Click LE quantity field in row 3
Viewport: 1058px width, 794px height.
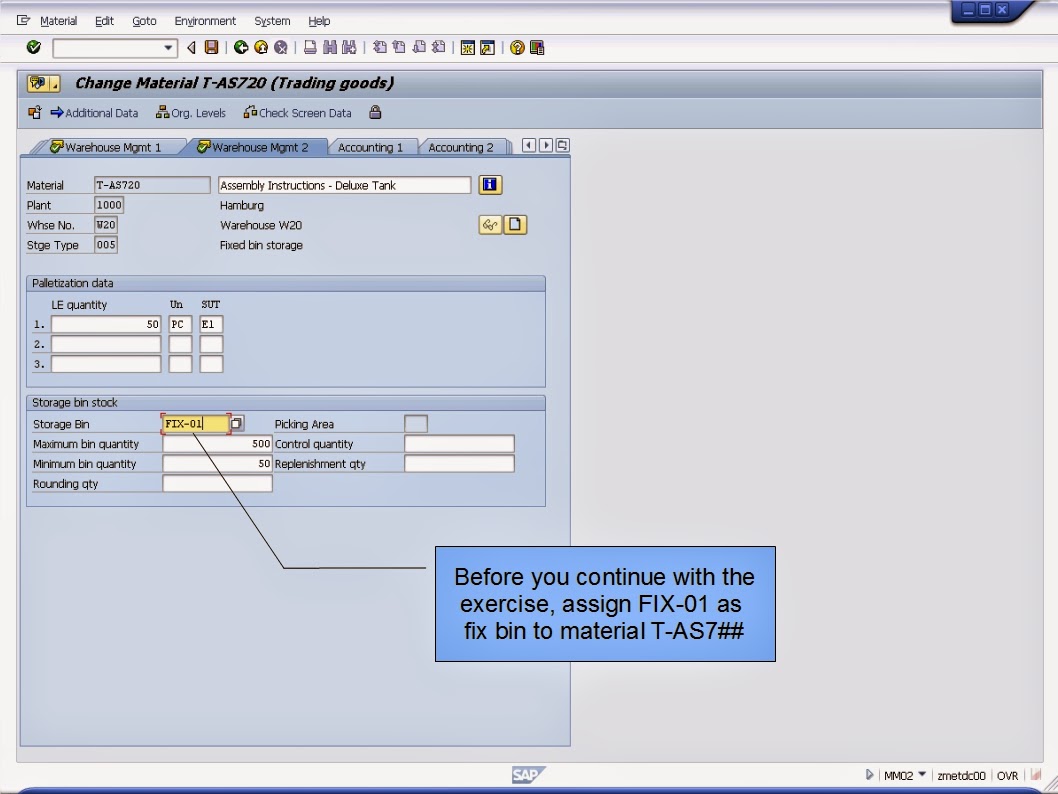point(106,364)
